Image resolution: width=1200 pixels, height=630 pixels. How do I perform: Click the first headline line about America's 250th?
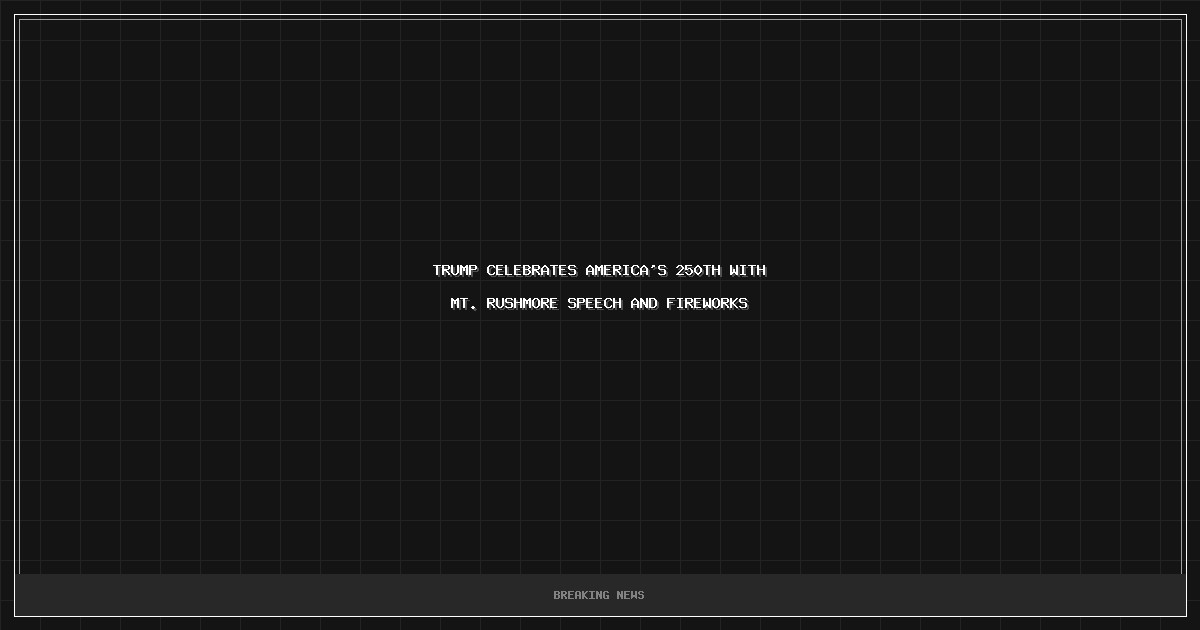600,270
